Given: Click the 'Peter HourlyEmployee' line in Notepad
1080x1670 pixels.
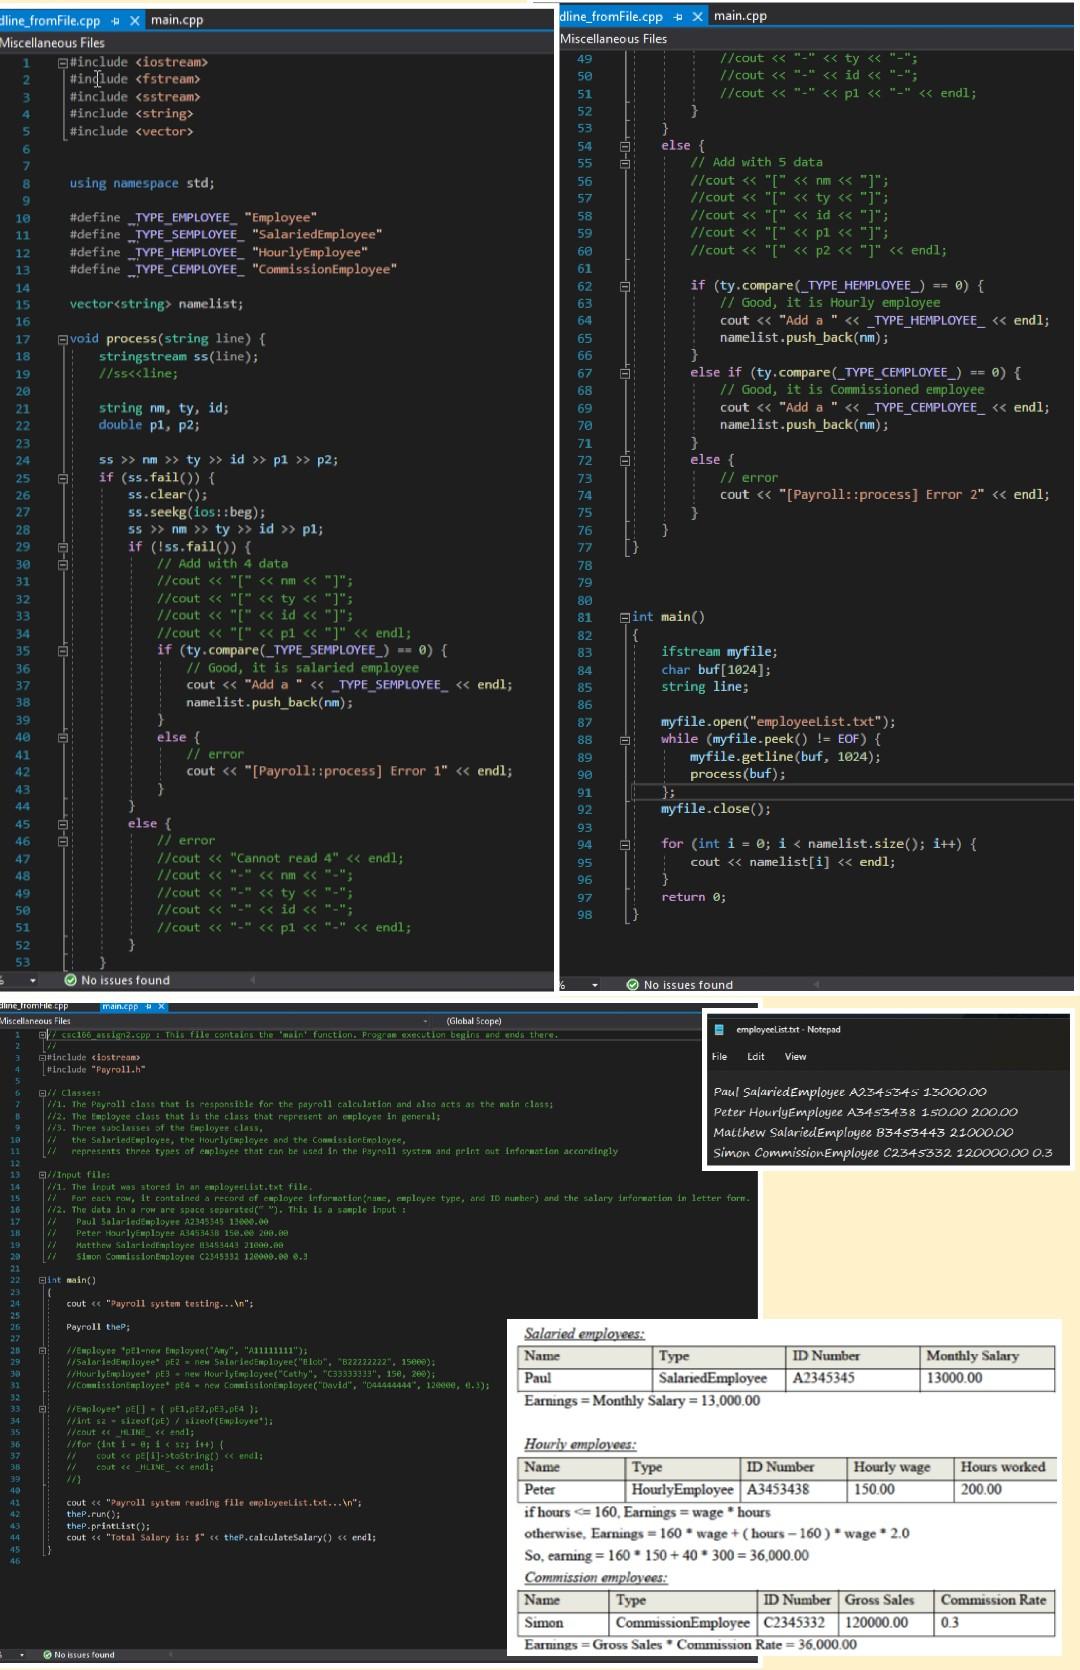Looking at the screenshot, I should [x=865, y=1112].
